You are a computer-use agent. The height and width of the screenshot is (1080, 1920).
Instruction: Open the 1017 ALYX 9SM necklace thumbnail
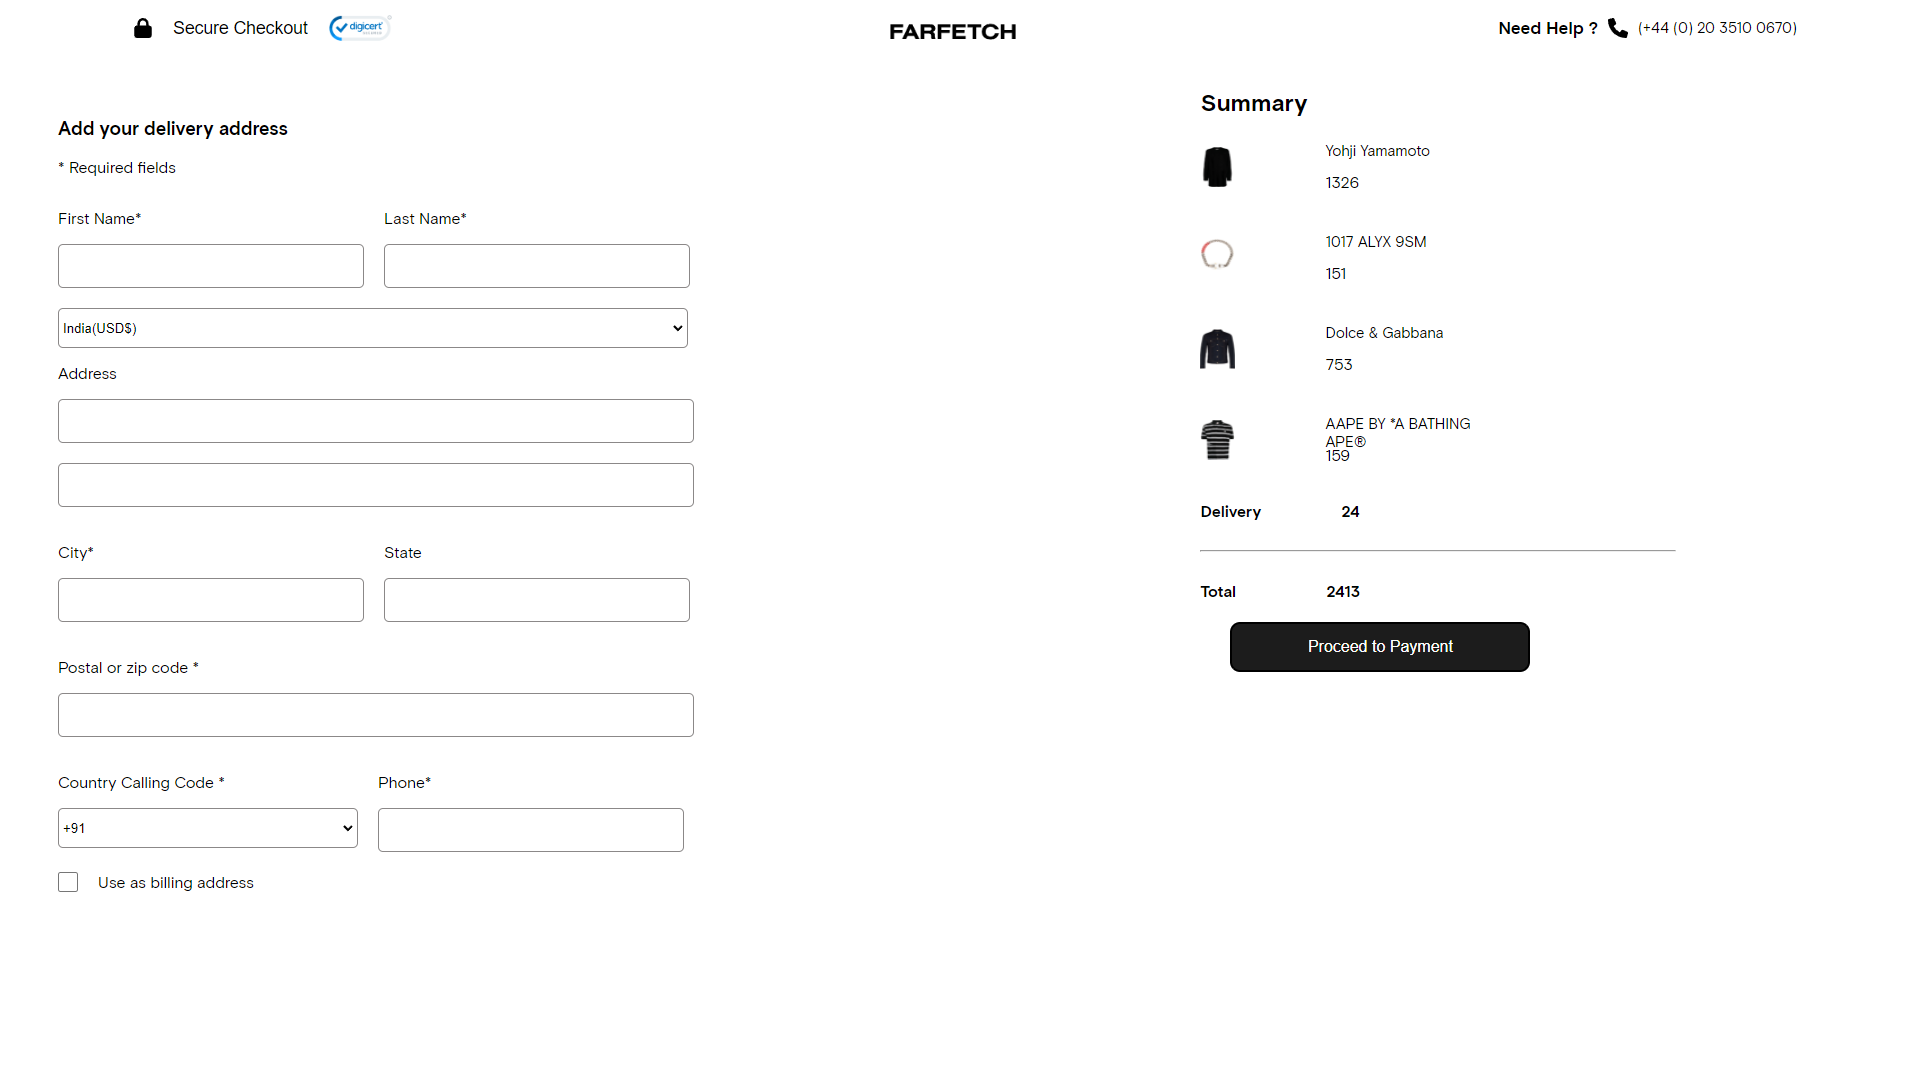click(x=1216, y=253)
